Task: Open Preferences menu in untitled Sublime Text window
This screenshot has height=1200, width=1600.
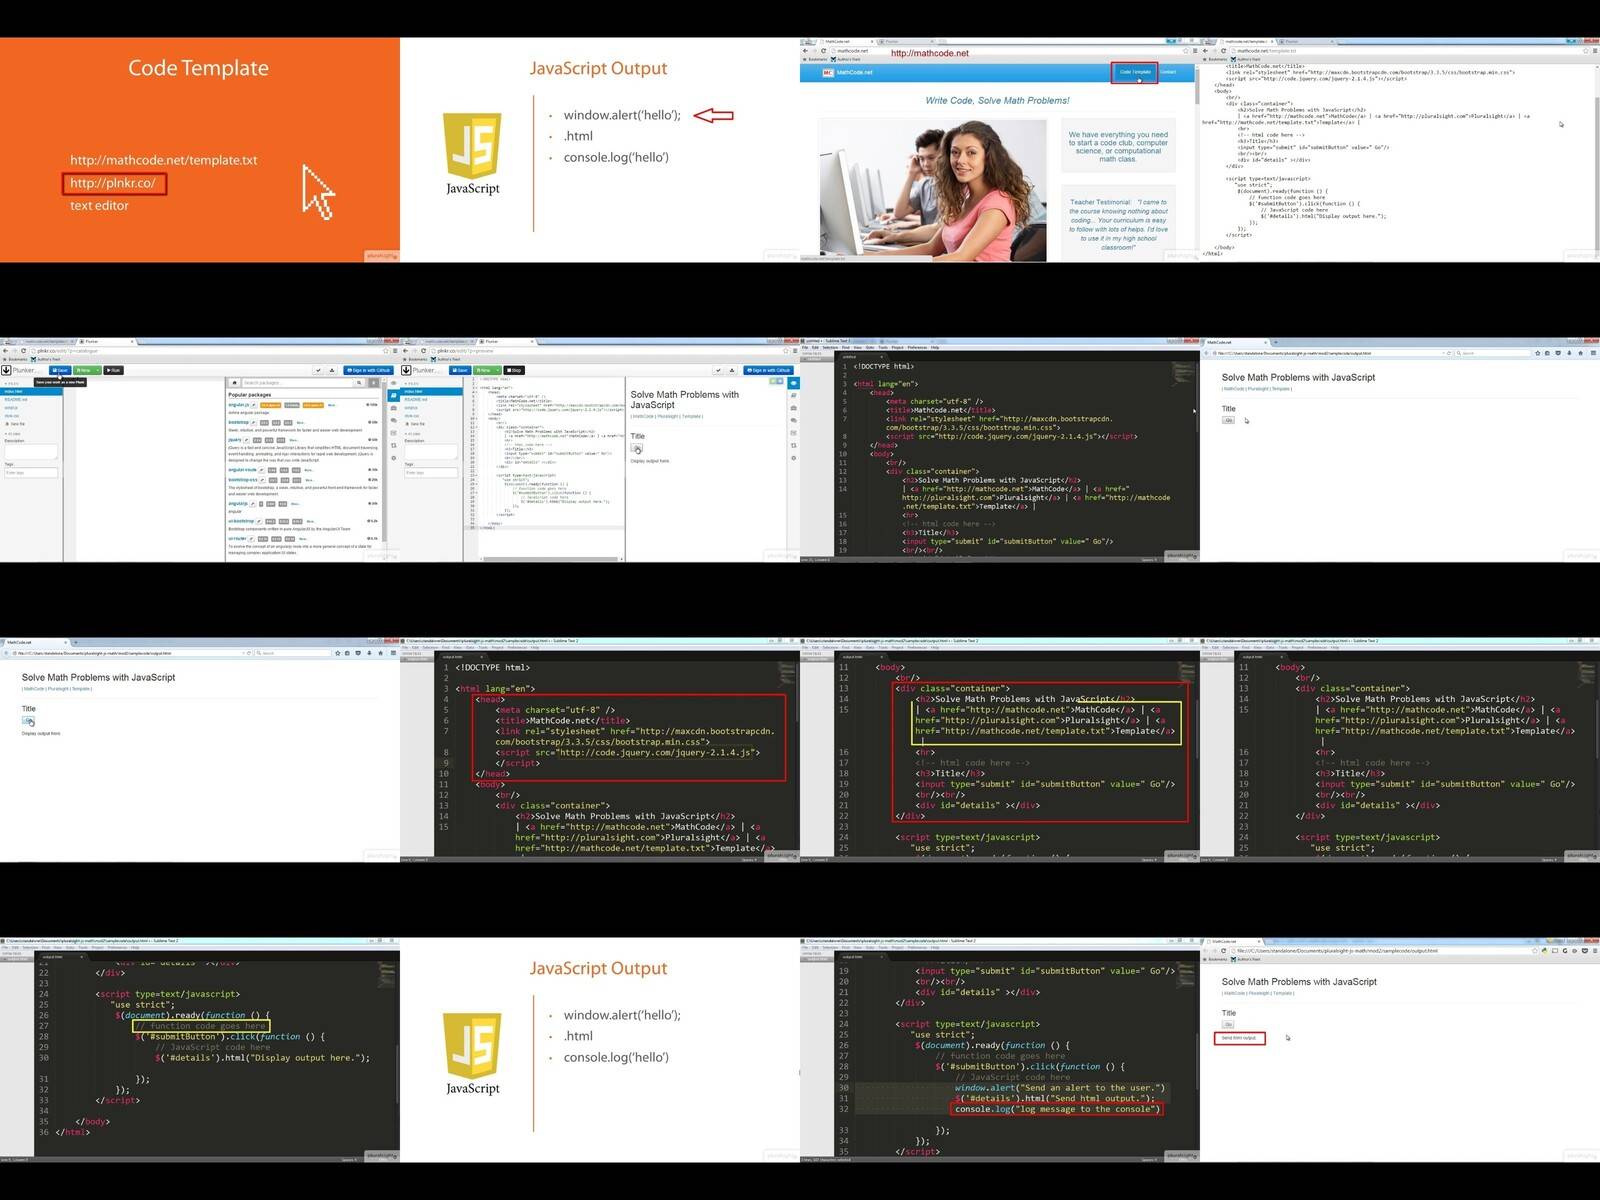Action: (x=917, y=347)
